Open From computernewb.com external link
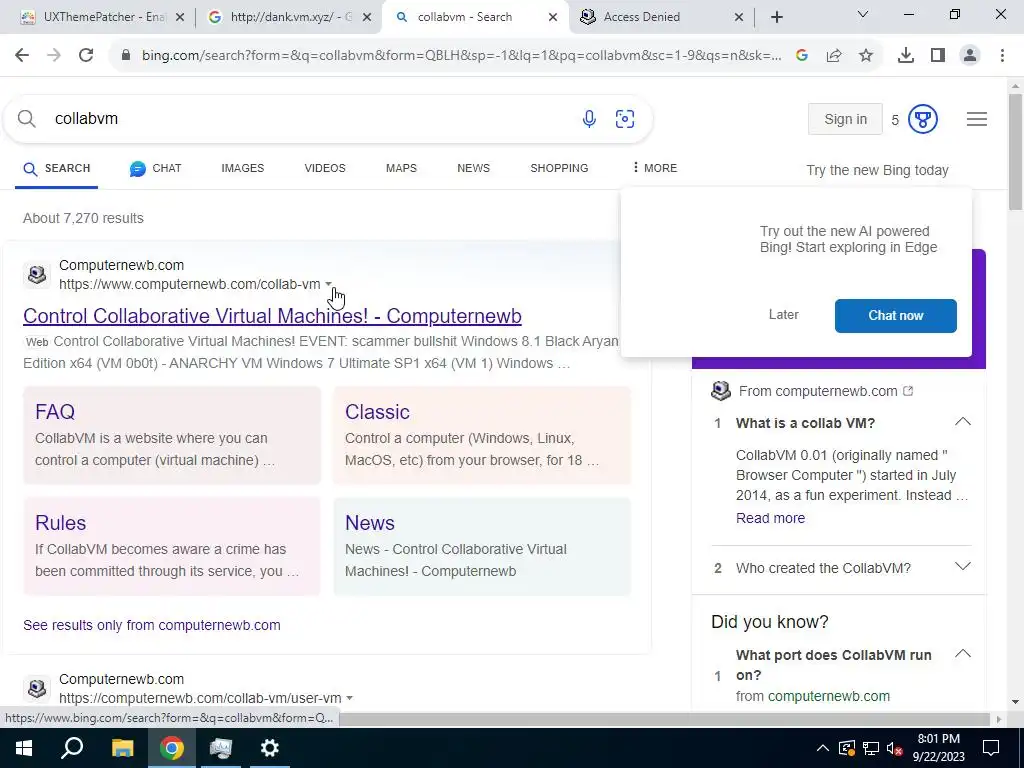 826,391
